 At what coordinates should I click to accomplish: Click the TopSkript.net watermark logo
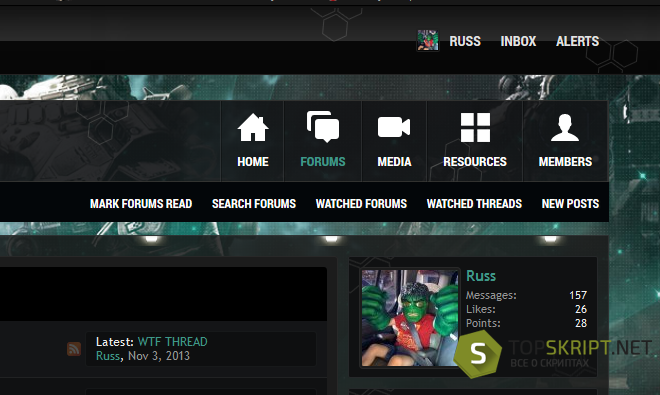coord(552,353)
